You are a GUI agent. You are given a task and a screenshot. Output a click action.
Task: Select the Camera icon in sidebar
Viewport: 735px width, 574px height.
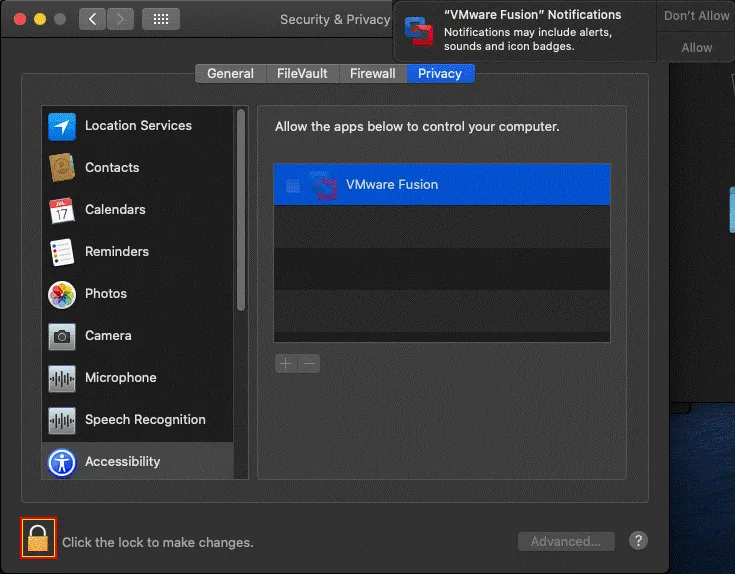(x=62, y=336)
